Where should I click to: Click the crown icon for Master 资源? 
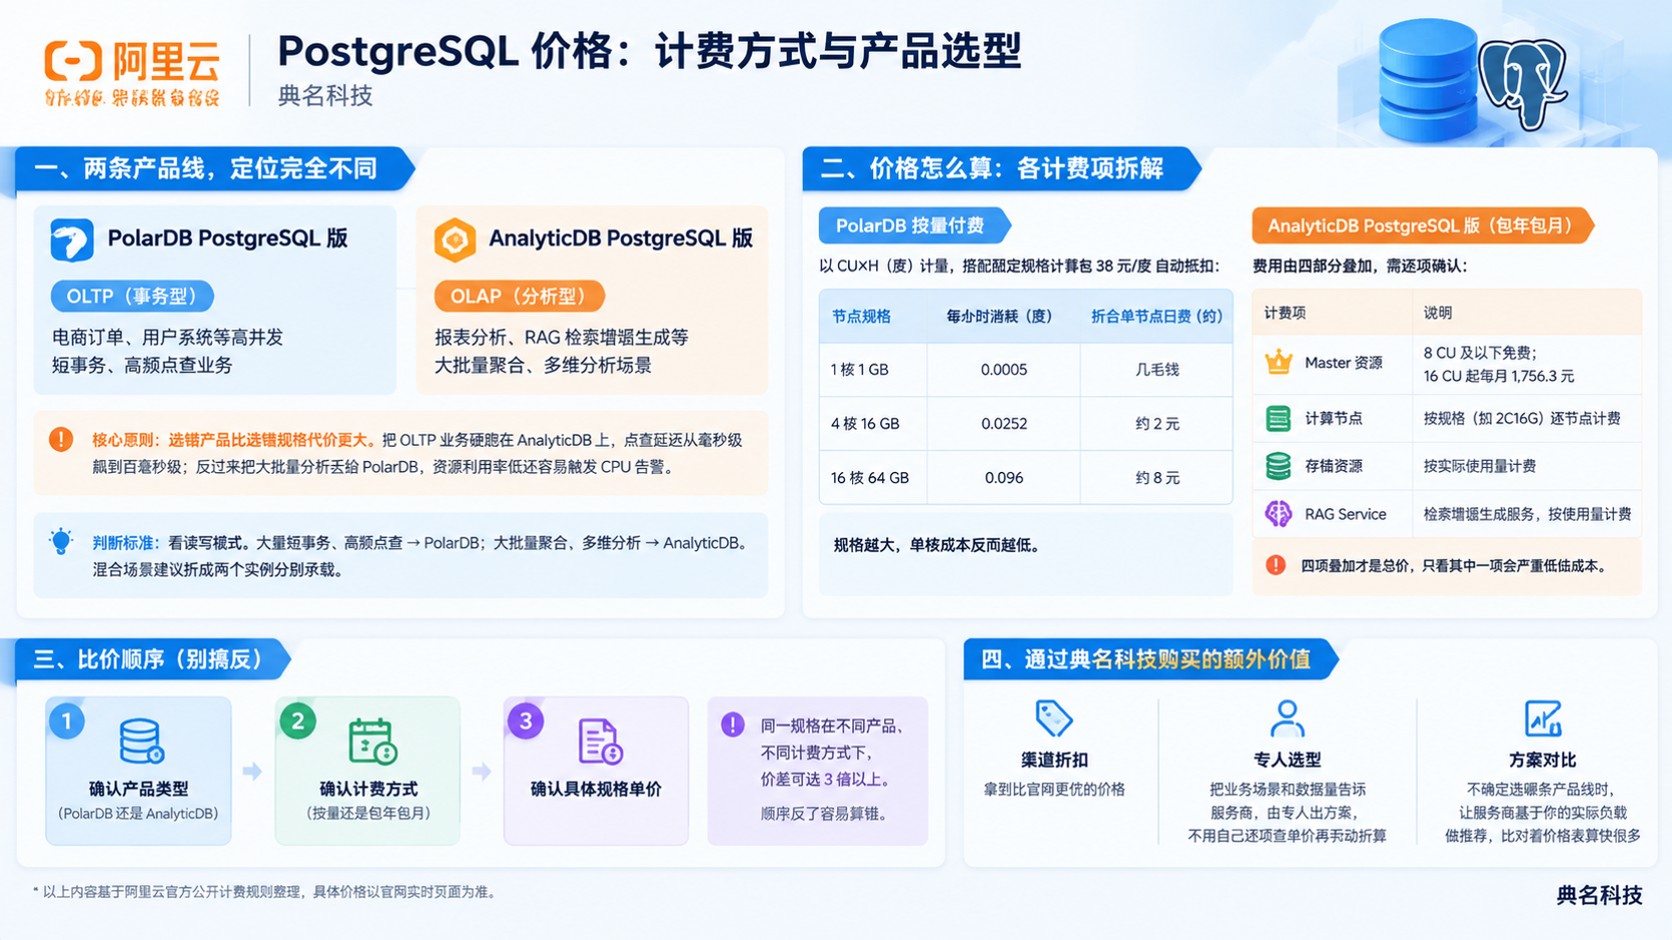(1278, 362)
